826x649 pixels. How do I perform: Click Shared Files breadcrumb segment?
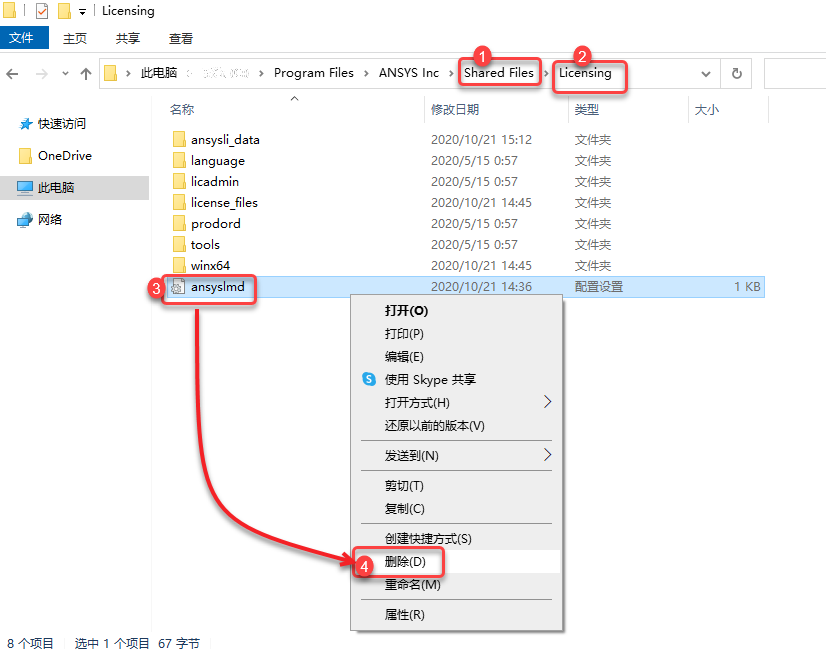pyautogui.click(x=498, y=73)
